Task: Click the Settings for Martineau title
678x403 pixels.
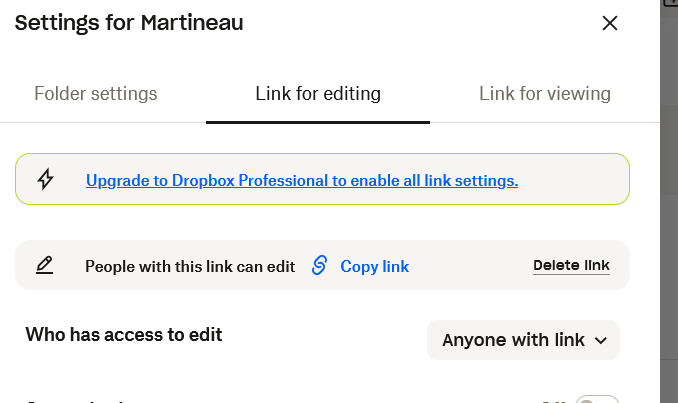Action: tap(129, 22)
